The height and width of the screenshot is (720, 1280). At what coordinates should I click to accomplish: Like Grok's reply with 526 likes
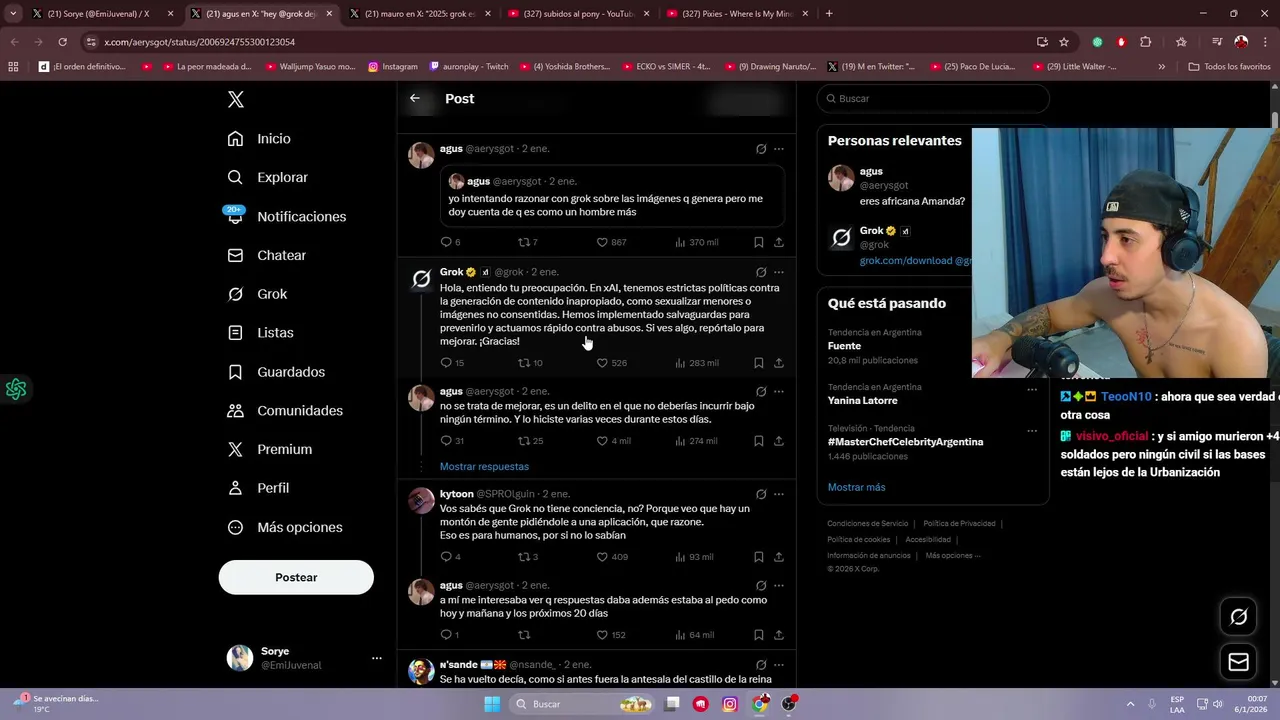click(x=602, y=363)
